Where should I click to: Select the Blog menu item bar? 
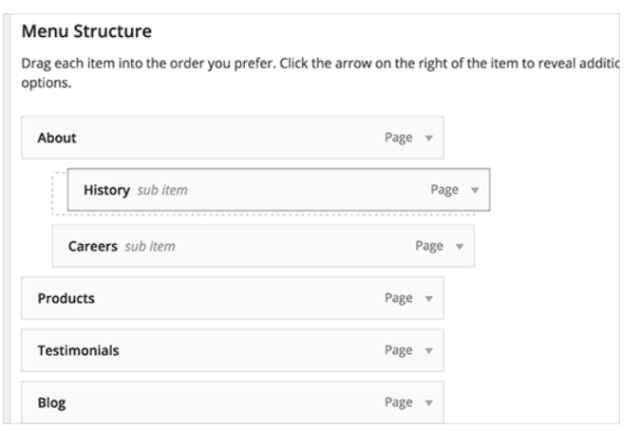point(233,402)
